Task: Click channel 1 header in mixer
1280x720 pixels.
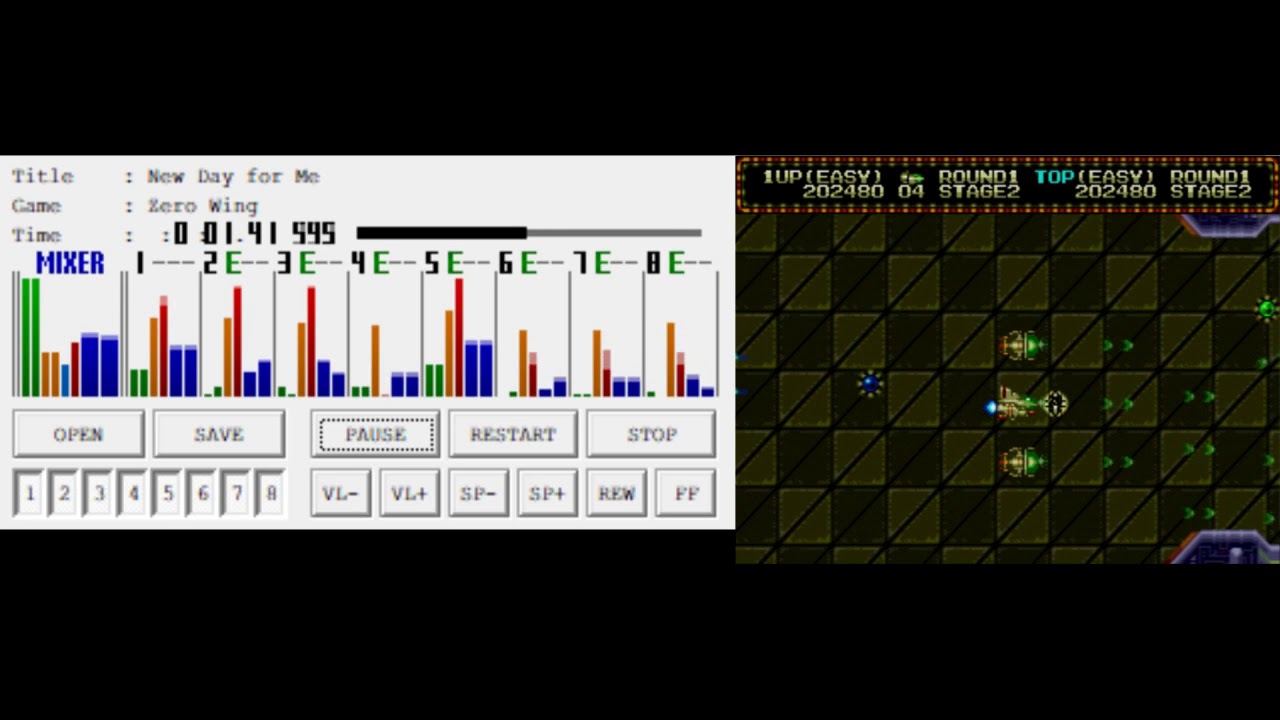Action: pos(166,263)
